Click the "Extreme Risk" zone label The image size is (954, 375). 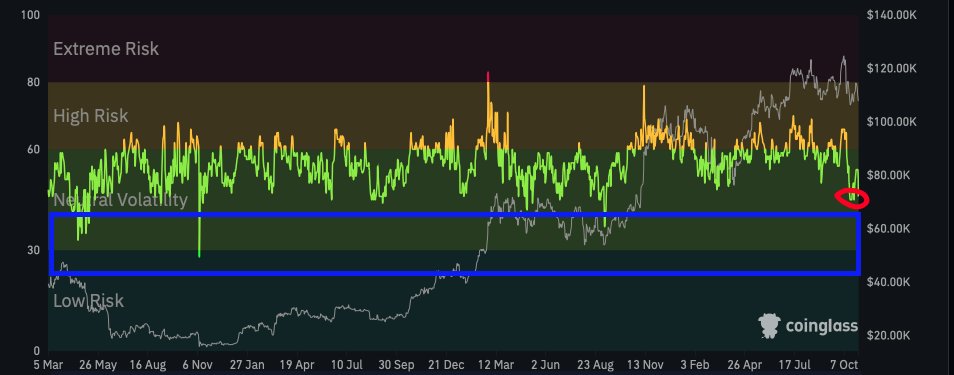point(106,49)
